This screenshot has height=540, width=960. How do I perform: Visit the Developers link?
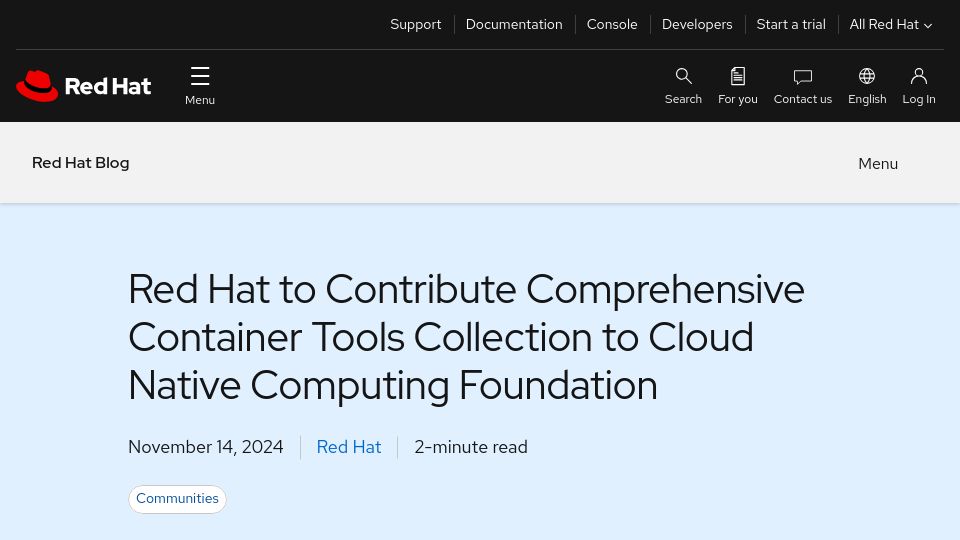697,24
